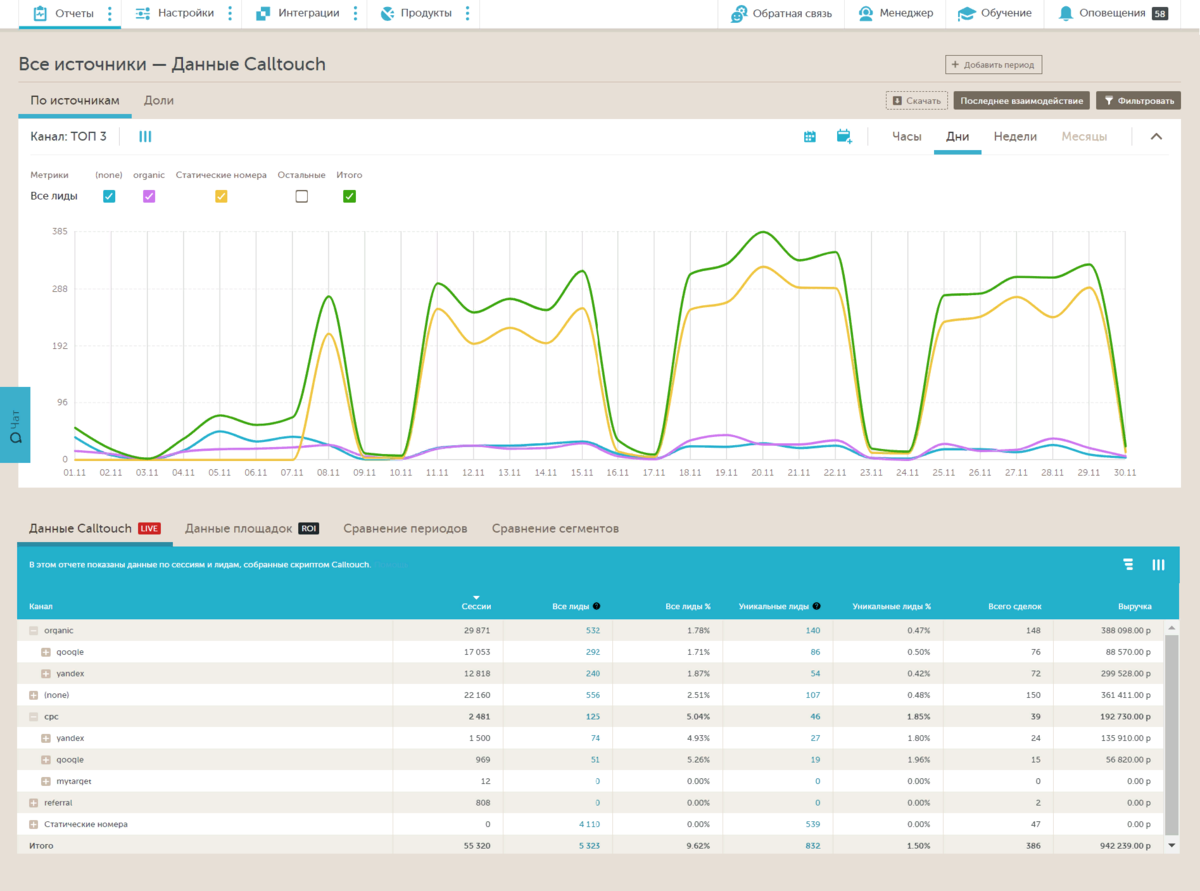1200x891 pixels.
Task: Click the calendar with plus icon
Action: pyautogui.click(x=844, y=136)
